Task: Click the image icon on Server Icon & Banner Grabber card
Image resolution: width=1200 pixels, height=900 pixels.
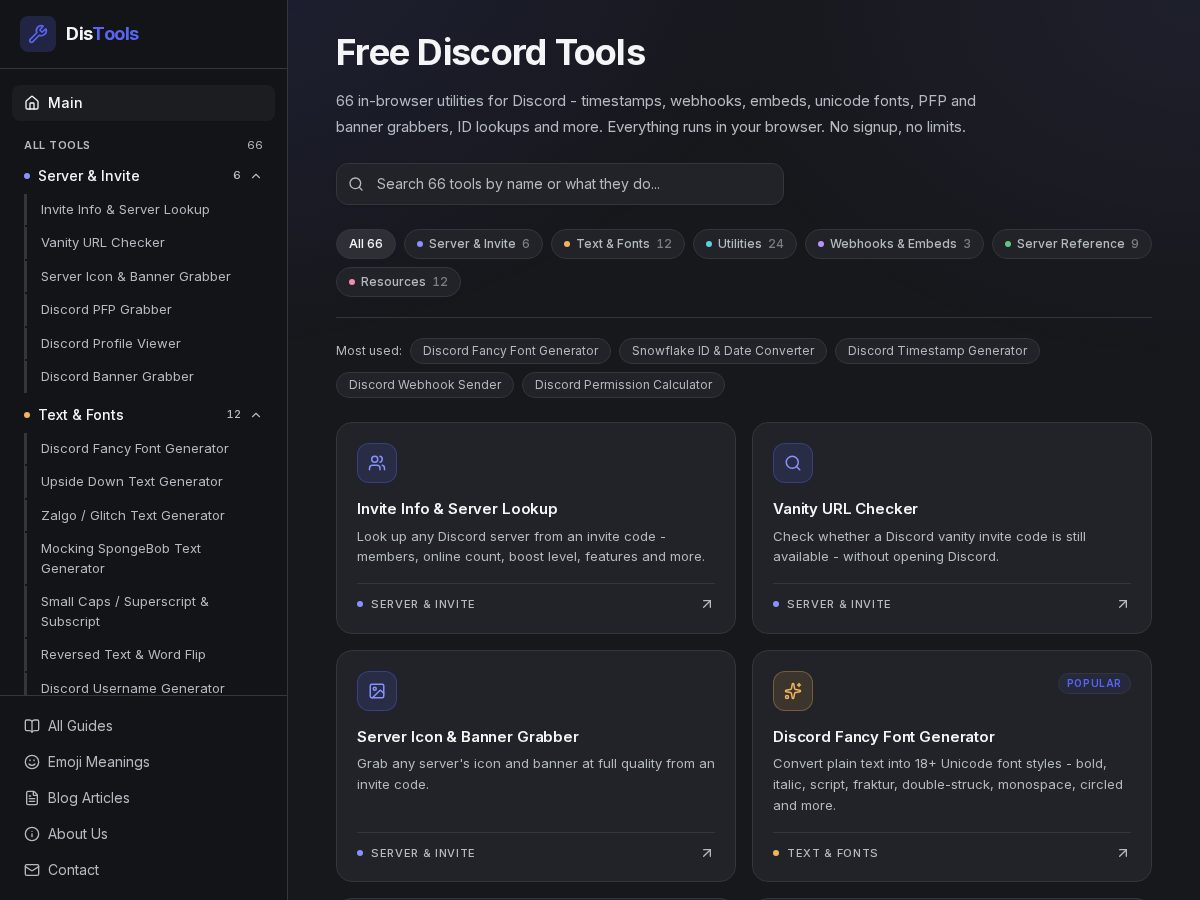Action: (x=377, y=691)
